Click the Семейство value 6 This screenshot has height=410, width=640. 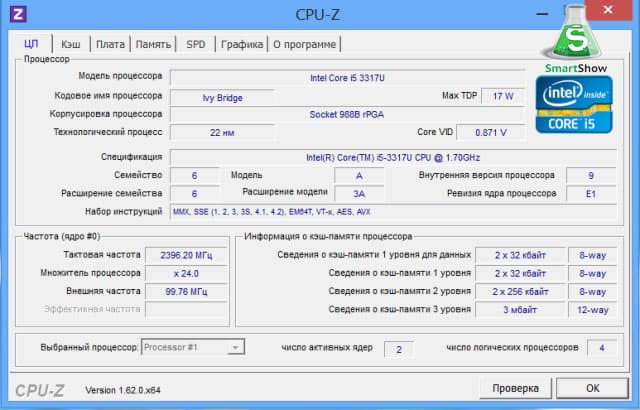[x=194, y=175]
